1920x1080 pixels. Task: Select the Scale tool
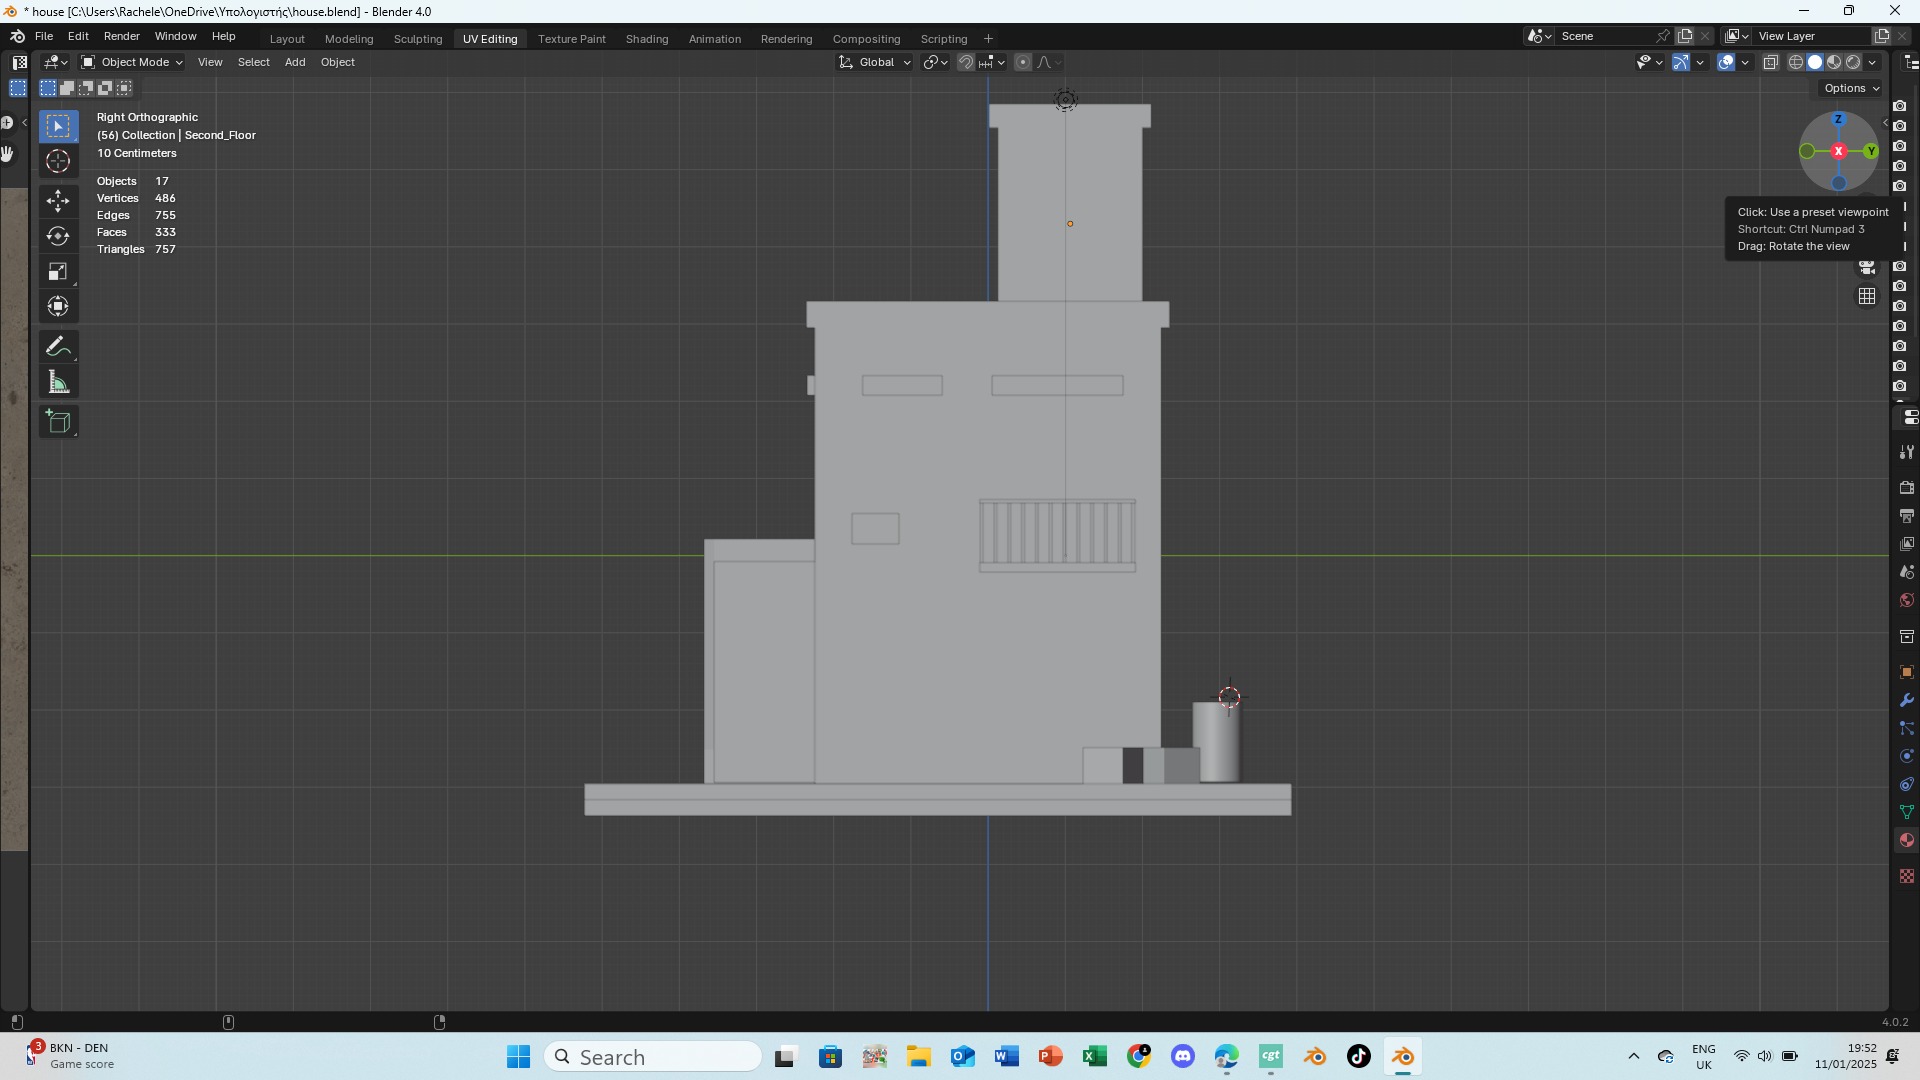[x=58, y=271]
